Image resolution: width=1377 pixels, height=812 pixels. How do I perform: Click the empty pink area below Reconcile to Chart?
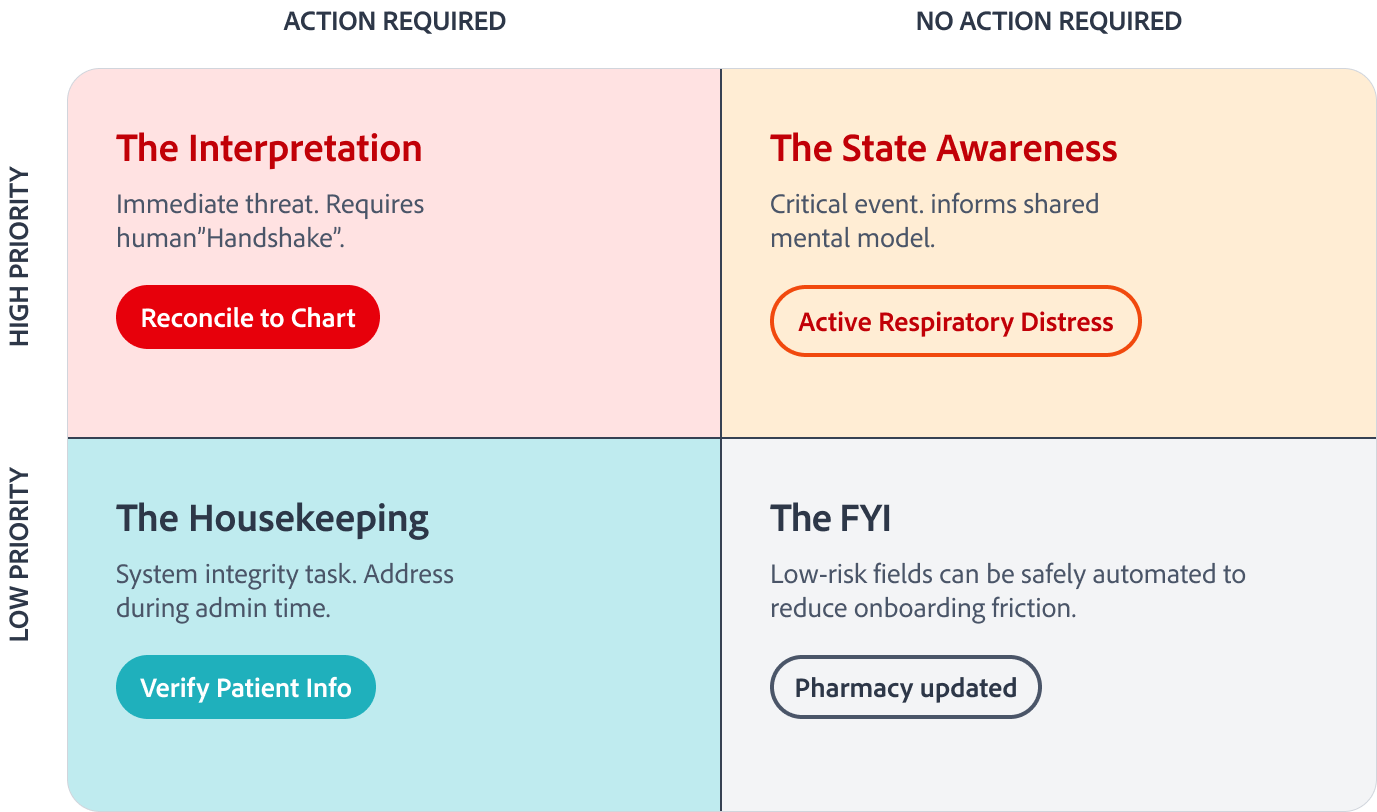point(394,395)
